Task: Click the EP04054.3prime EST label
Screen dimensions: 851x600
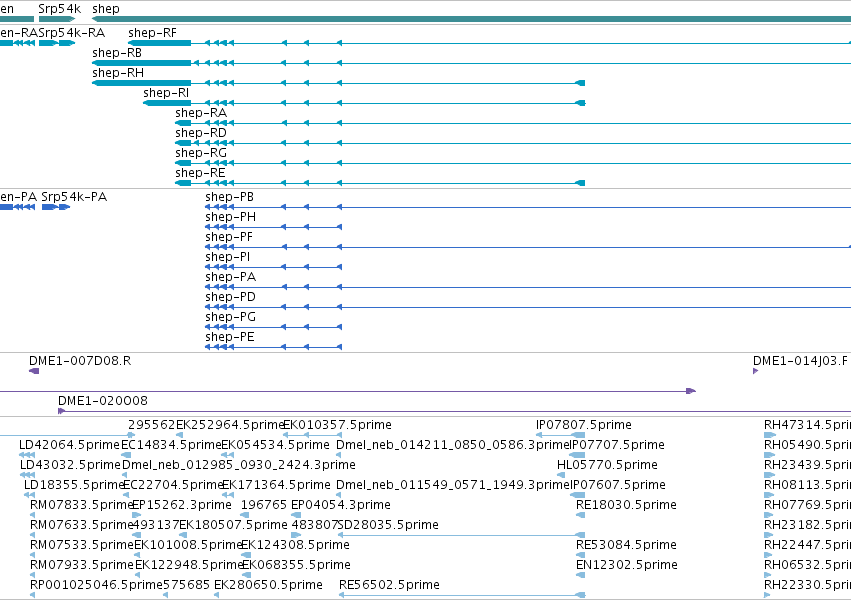Action: coord(341,505)
